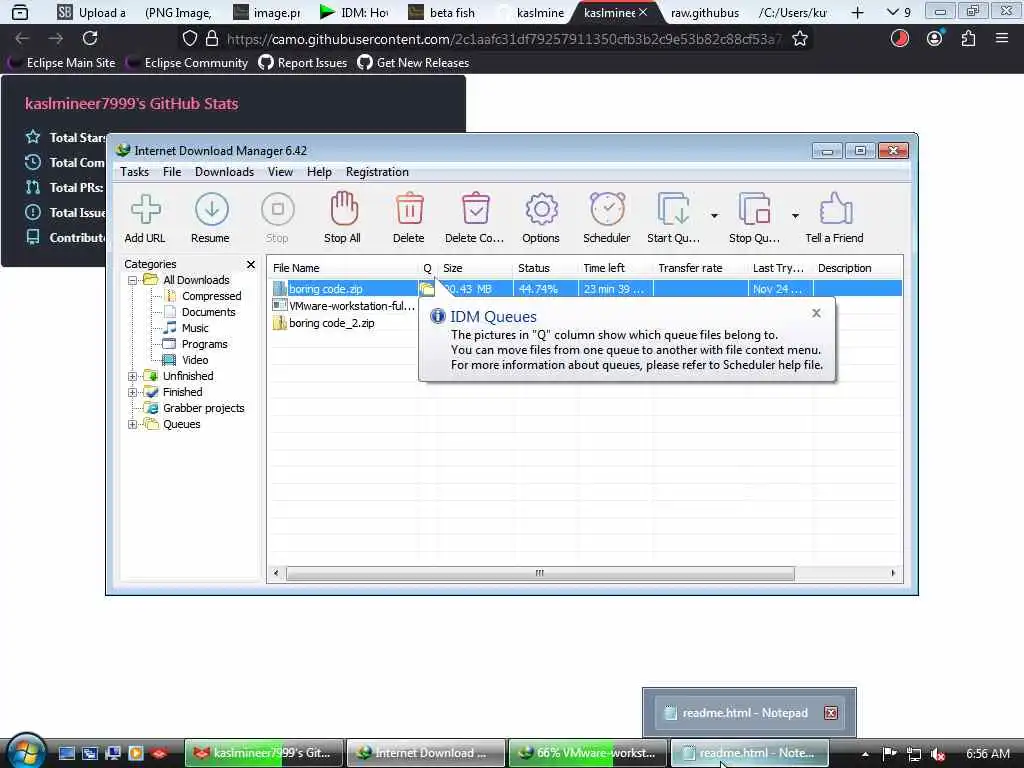Viewport: 1024px width, 768px height.
Task: Click the taskbar volume icon
Action: click(938, 754)
